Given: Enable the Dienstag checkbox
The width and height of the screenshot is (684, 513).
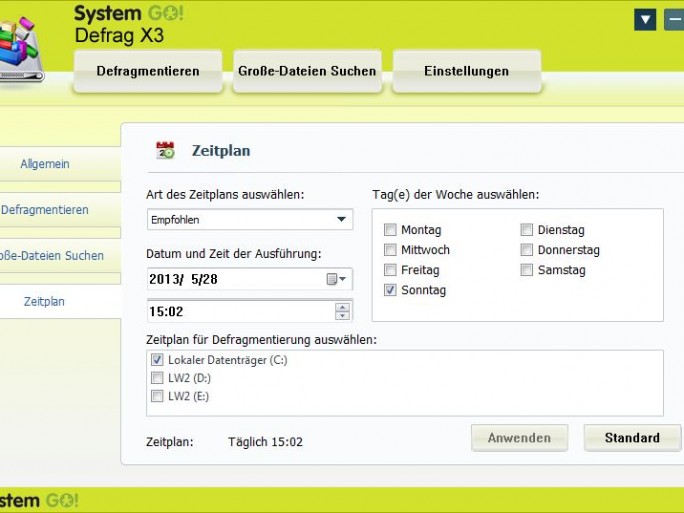Looking at the screenshot, I should [527, 229].
